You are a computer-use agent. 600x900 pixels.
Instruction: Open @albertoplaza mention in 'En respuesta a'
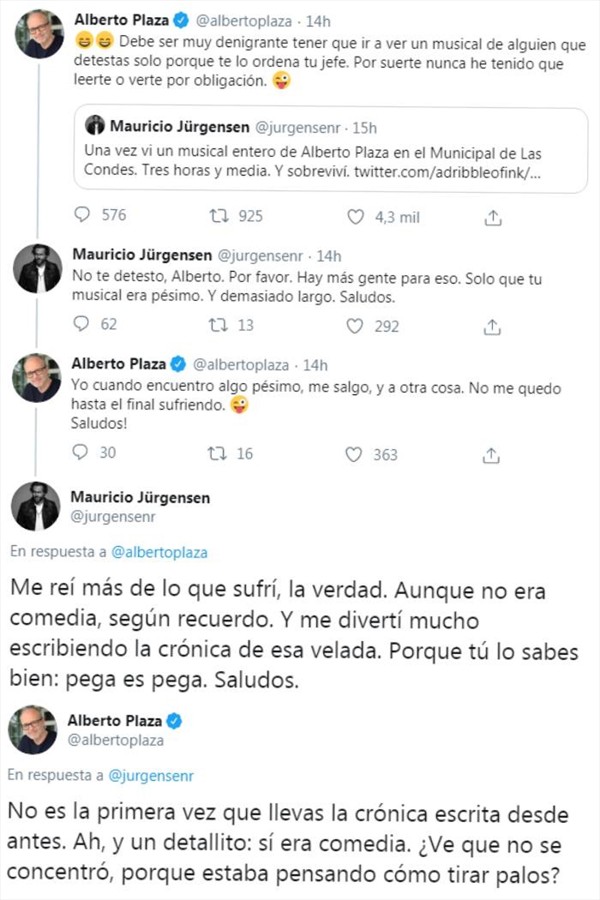160,551
